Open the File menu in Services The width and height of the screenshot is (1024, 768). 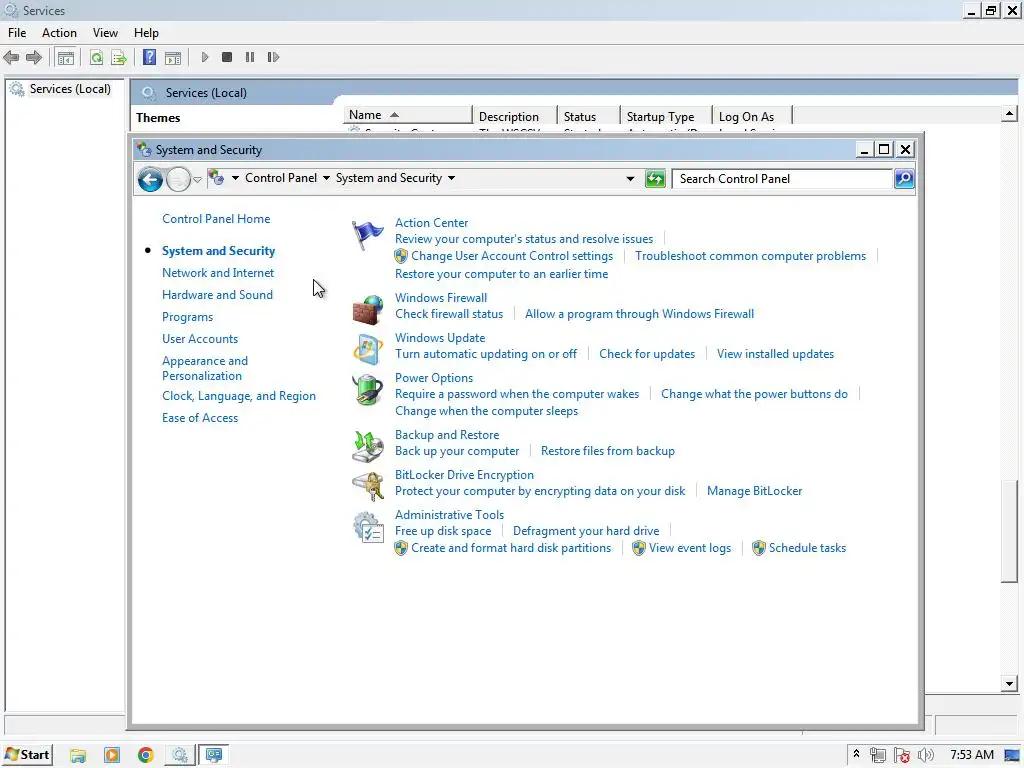click(17, 33)
